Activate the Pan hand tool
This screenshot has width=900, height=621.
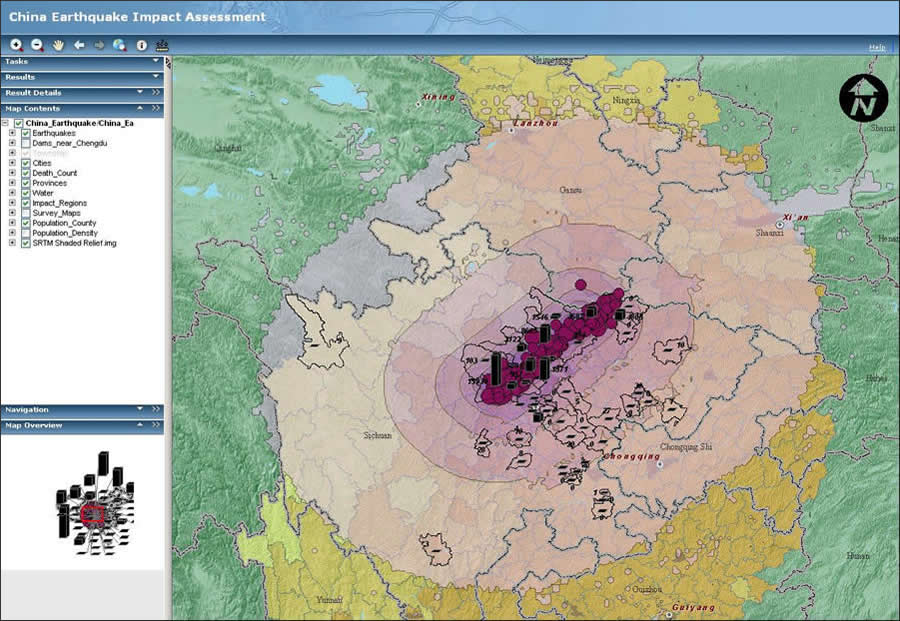pyautogui.click(x=59, y=45)
